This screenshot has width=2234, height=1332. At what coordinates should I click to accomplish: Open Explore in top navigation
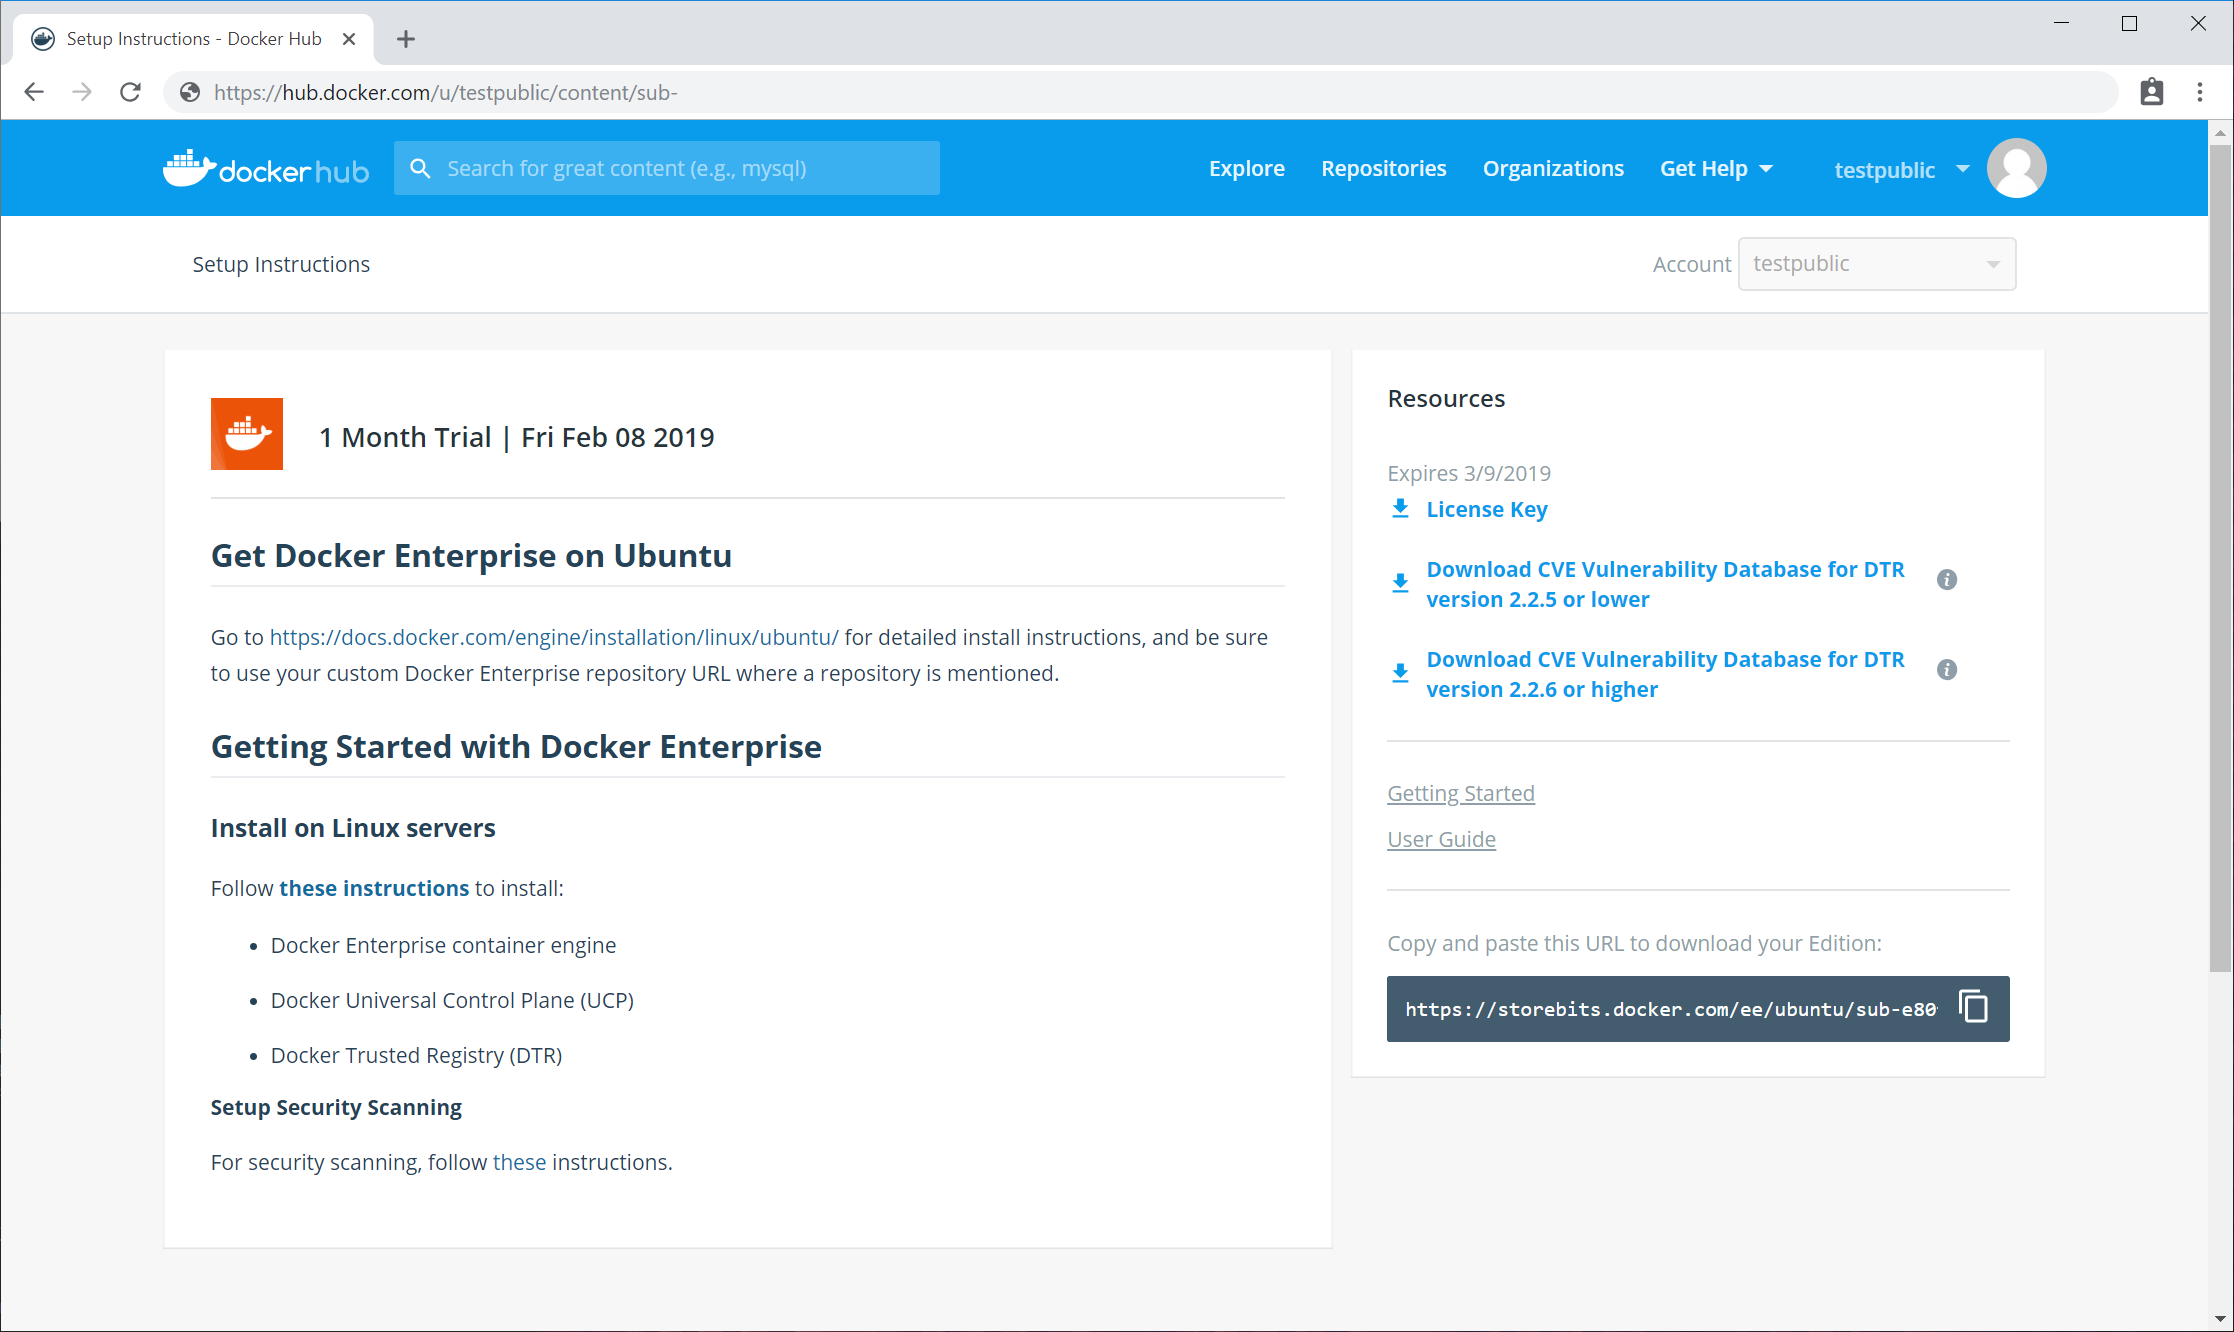[x=1246, y=169]
